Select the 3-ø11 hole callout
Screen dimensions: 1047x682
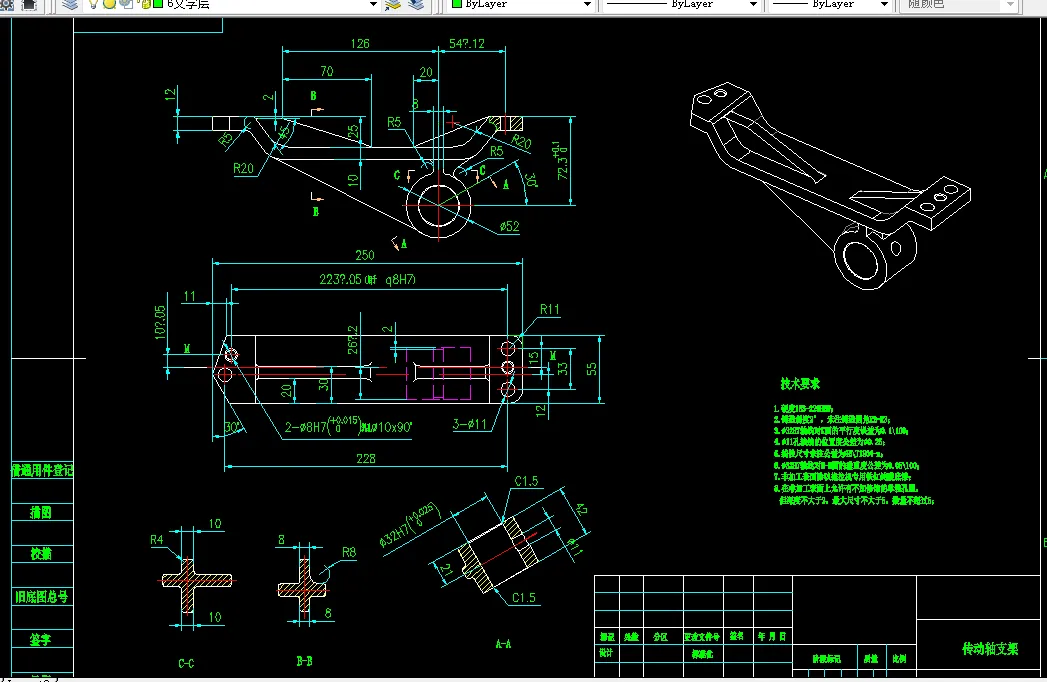[470, 423]
